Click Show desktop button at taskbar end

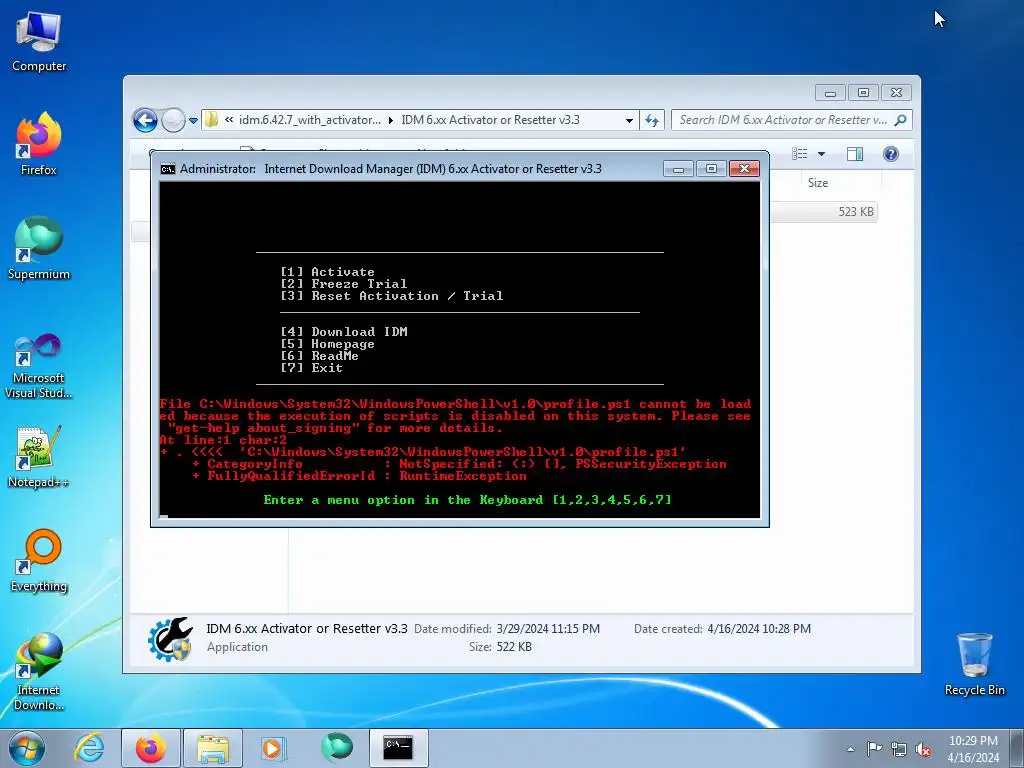[x=1017, y=748]
